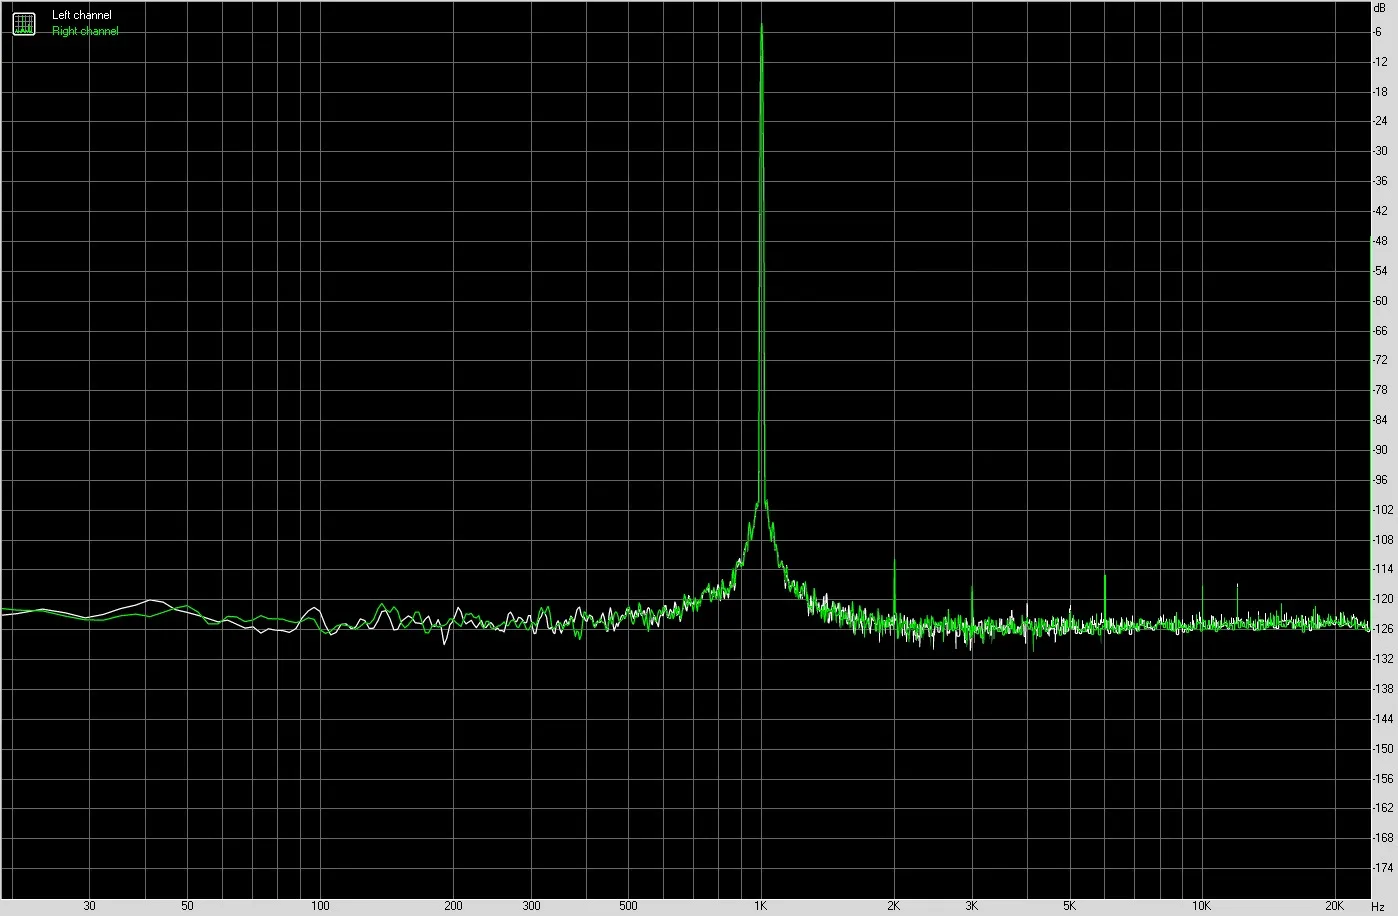1398x916 pixels.
Task: Click the "2K" frequency axis label
Action: pyautogui.click(x=893, y=906)
